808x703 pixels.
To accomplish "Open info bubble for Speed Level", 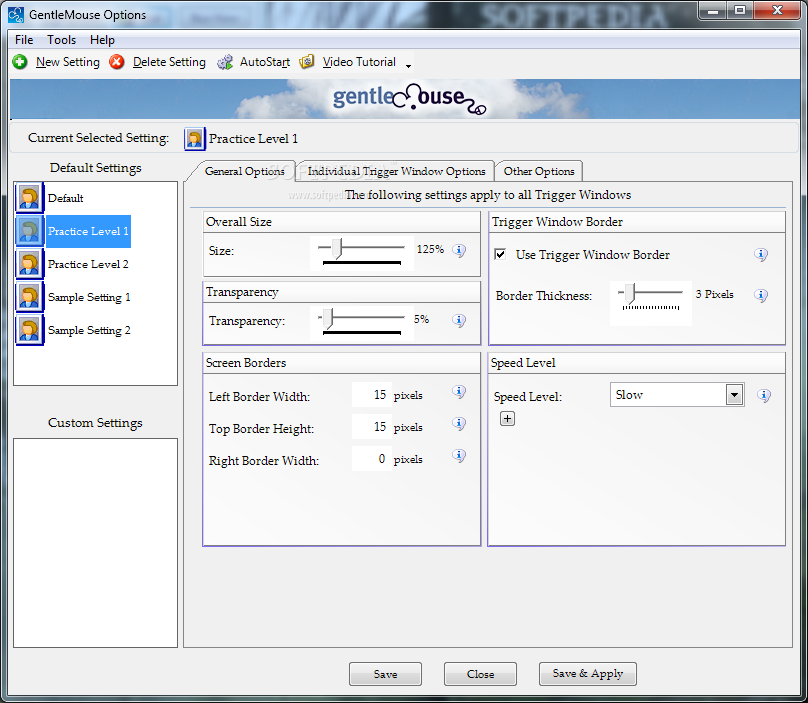I will coord(764,395).
